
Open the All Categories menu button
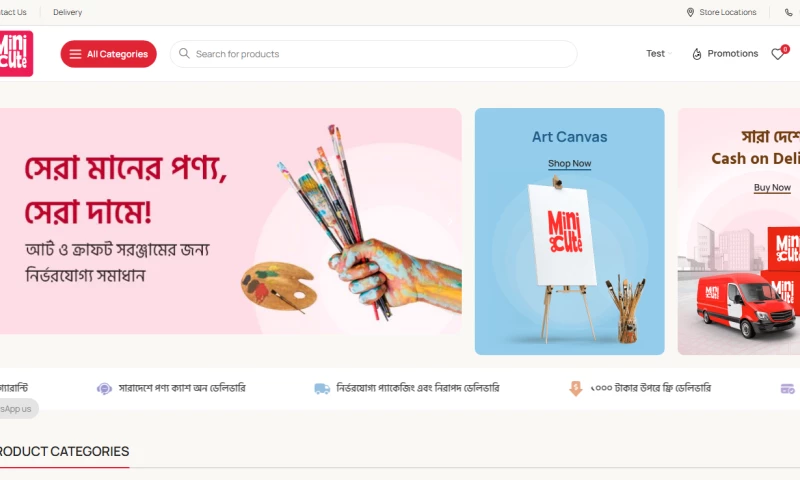pyautogui.click(x=109, y=54)
